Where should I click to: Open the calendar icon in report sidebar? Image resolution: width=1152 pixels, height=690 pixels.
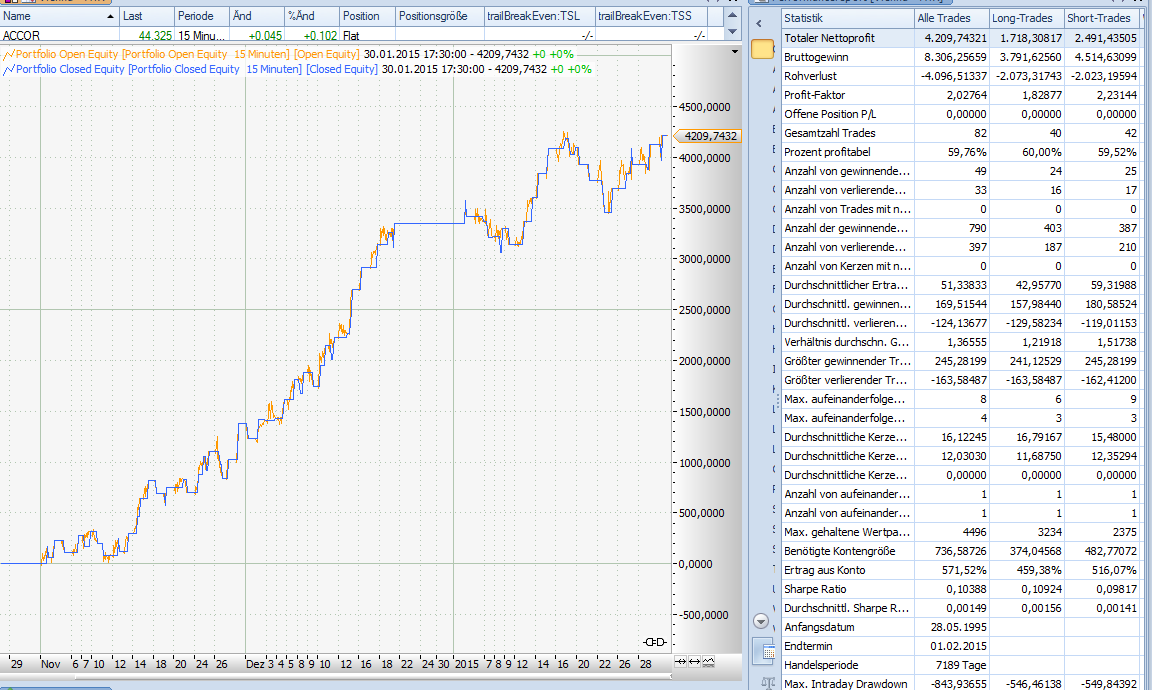763,652
